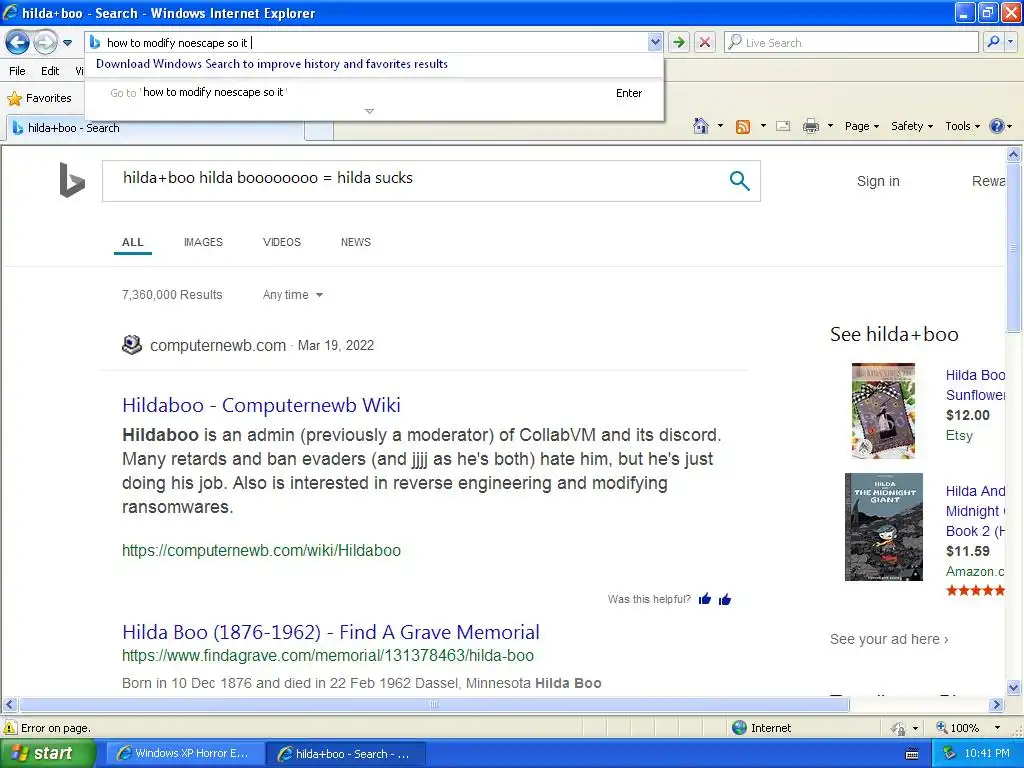Open computernewb.com/wiki/Hildaboo URL link

(x=261, y=551)
